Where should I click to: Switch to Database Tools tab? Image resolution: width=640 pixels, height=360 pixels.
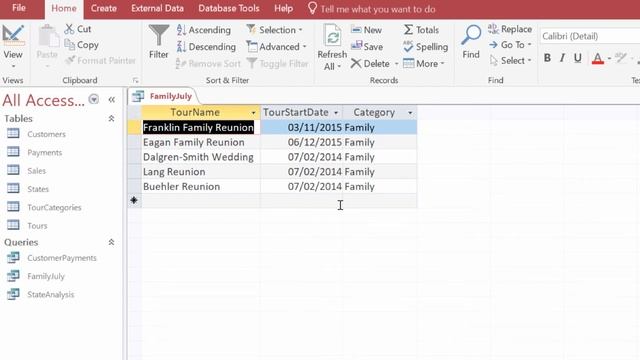229,8
